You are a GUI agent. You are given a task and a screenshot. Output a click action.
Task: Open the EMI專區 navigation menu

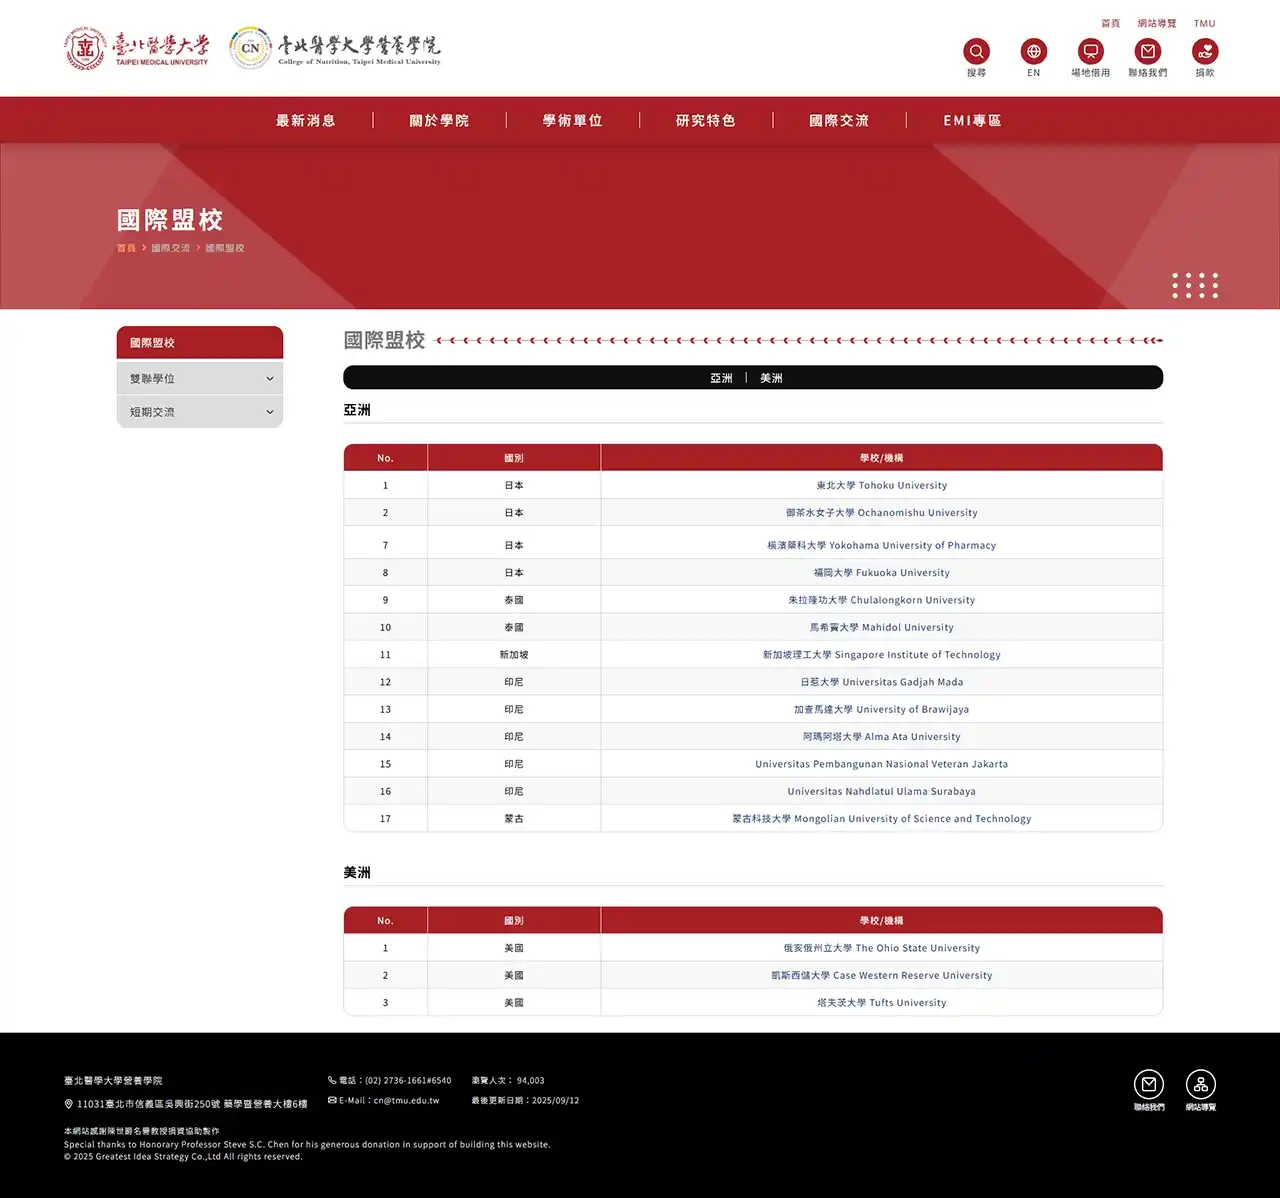pos(972,121)
